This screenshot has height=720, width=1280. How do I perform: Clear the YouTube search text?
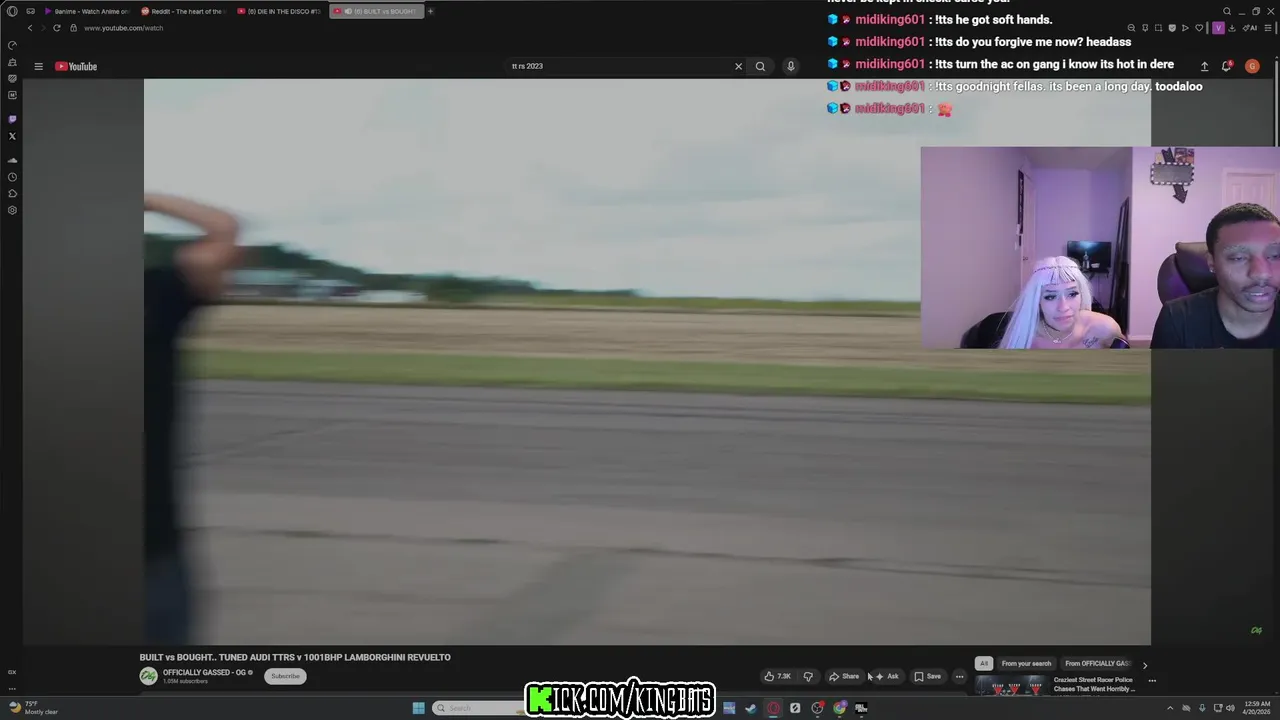coord(738,66)
